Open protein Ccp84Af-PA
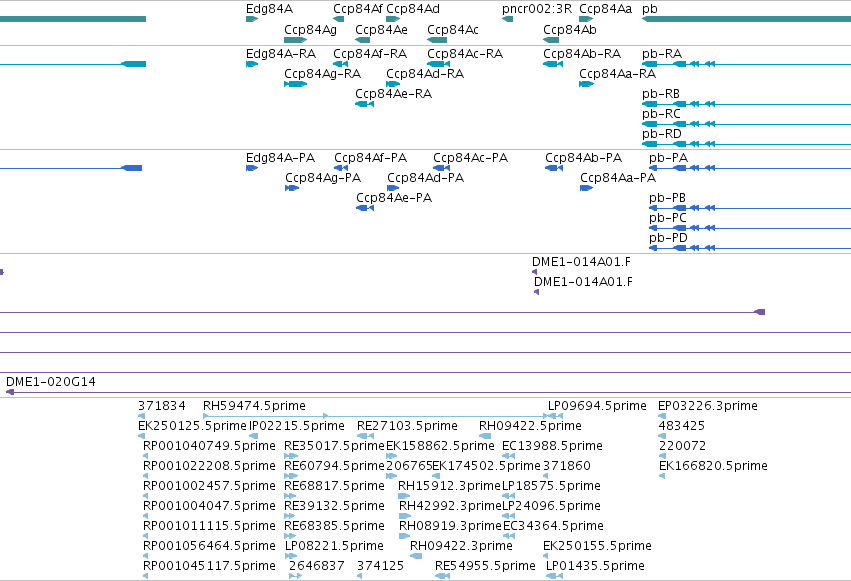Viewport: 851px width, 581px height. [x=370, y=158]
